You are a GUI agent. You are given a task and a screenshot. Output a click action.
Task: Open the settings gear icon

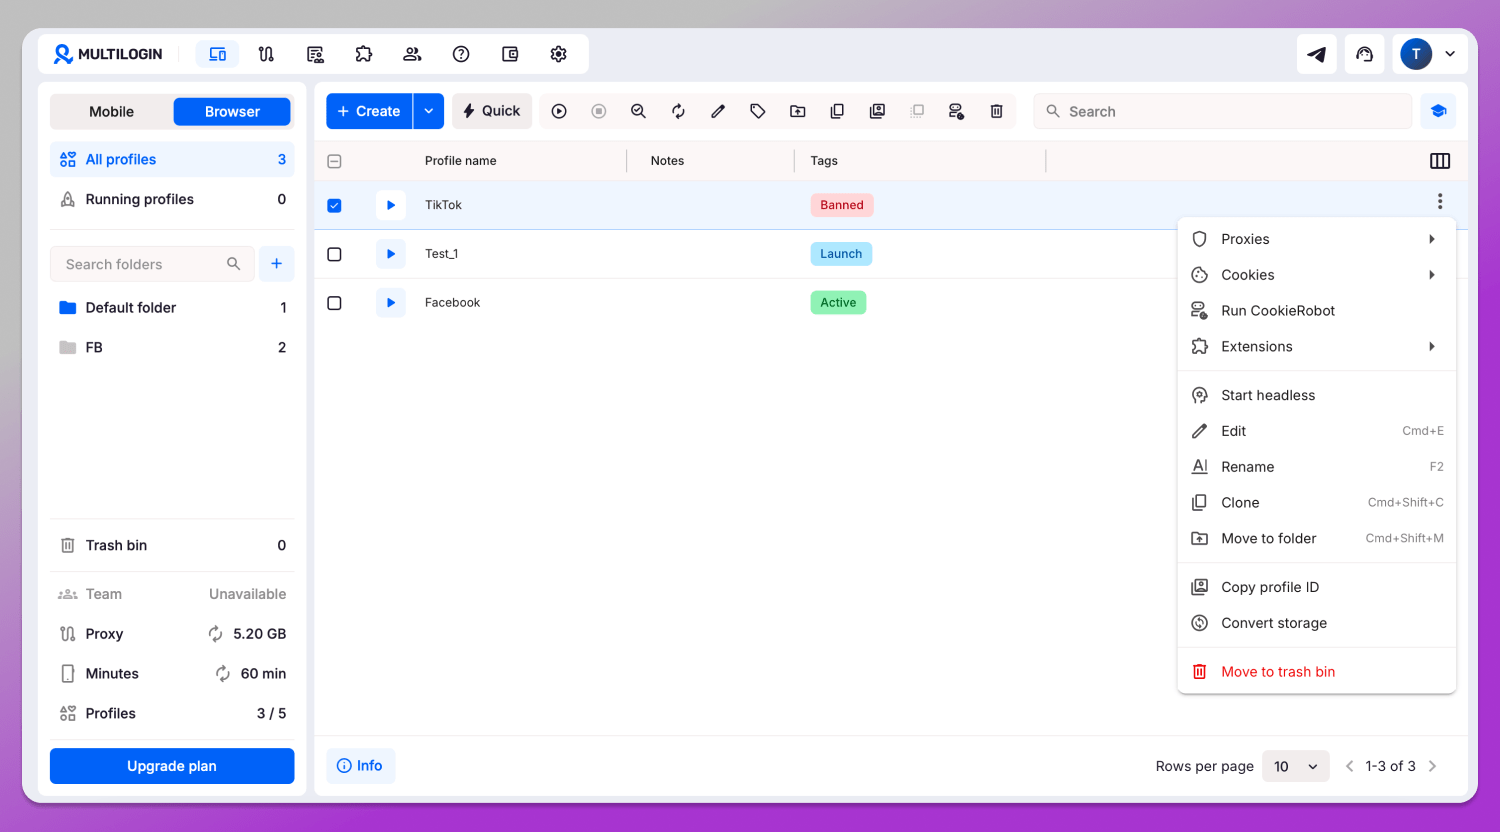click(x=559, y=54)
